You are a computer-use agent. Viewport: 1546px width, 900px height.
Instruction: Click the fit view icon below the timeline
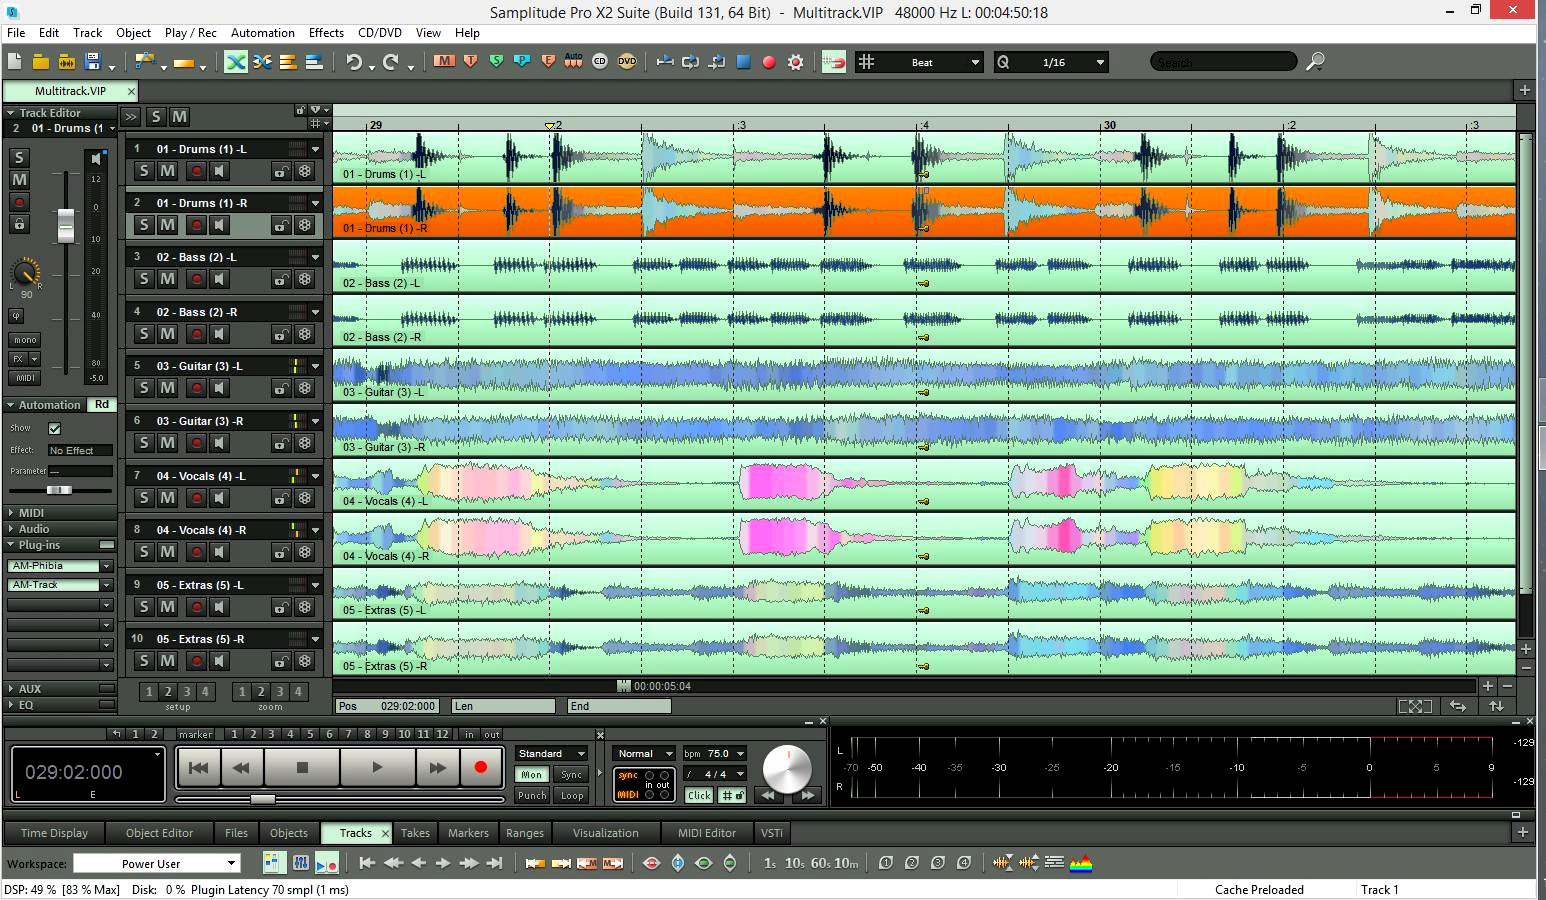tap(1414, 706)
